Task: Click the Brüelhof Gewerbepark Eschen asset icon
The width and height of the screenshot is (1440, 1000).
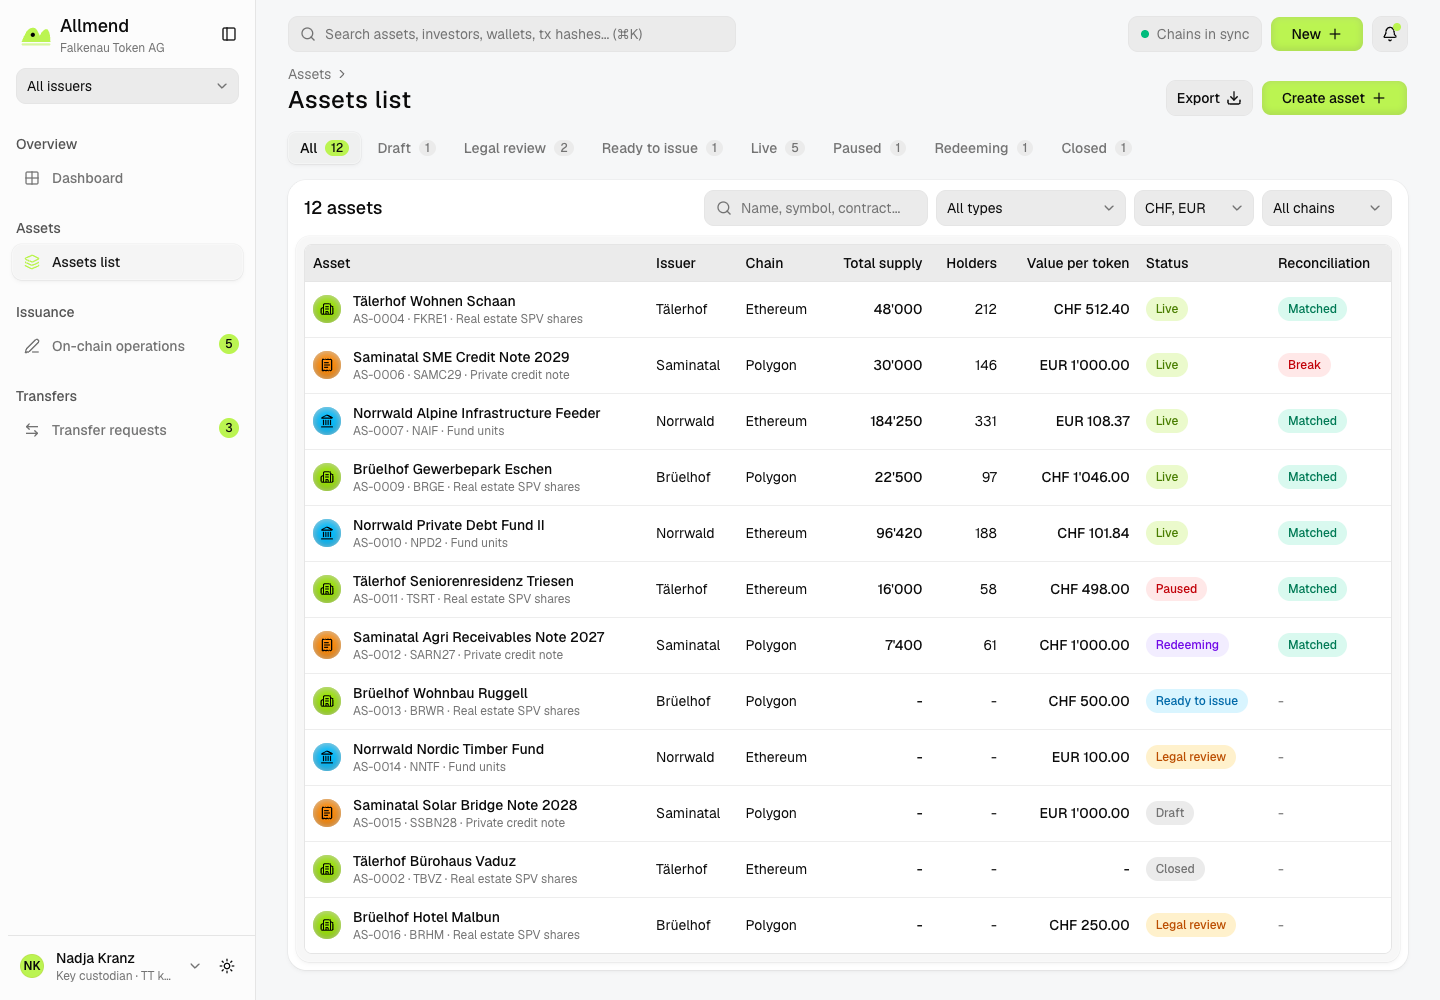Action: [x=327, y=477]
